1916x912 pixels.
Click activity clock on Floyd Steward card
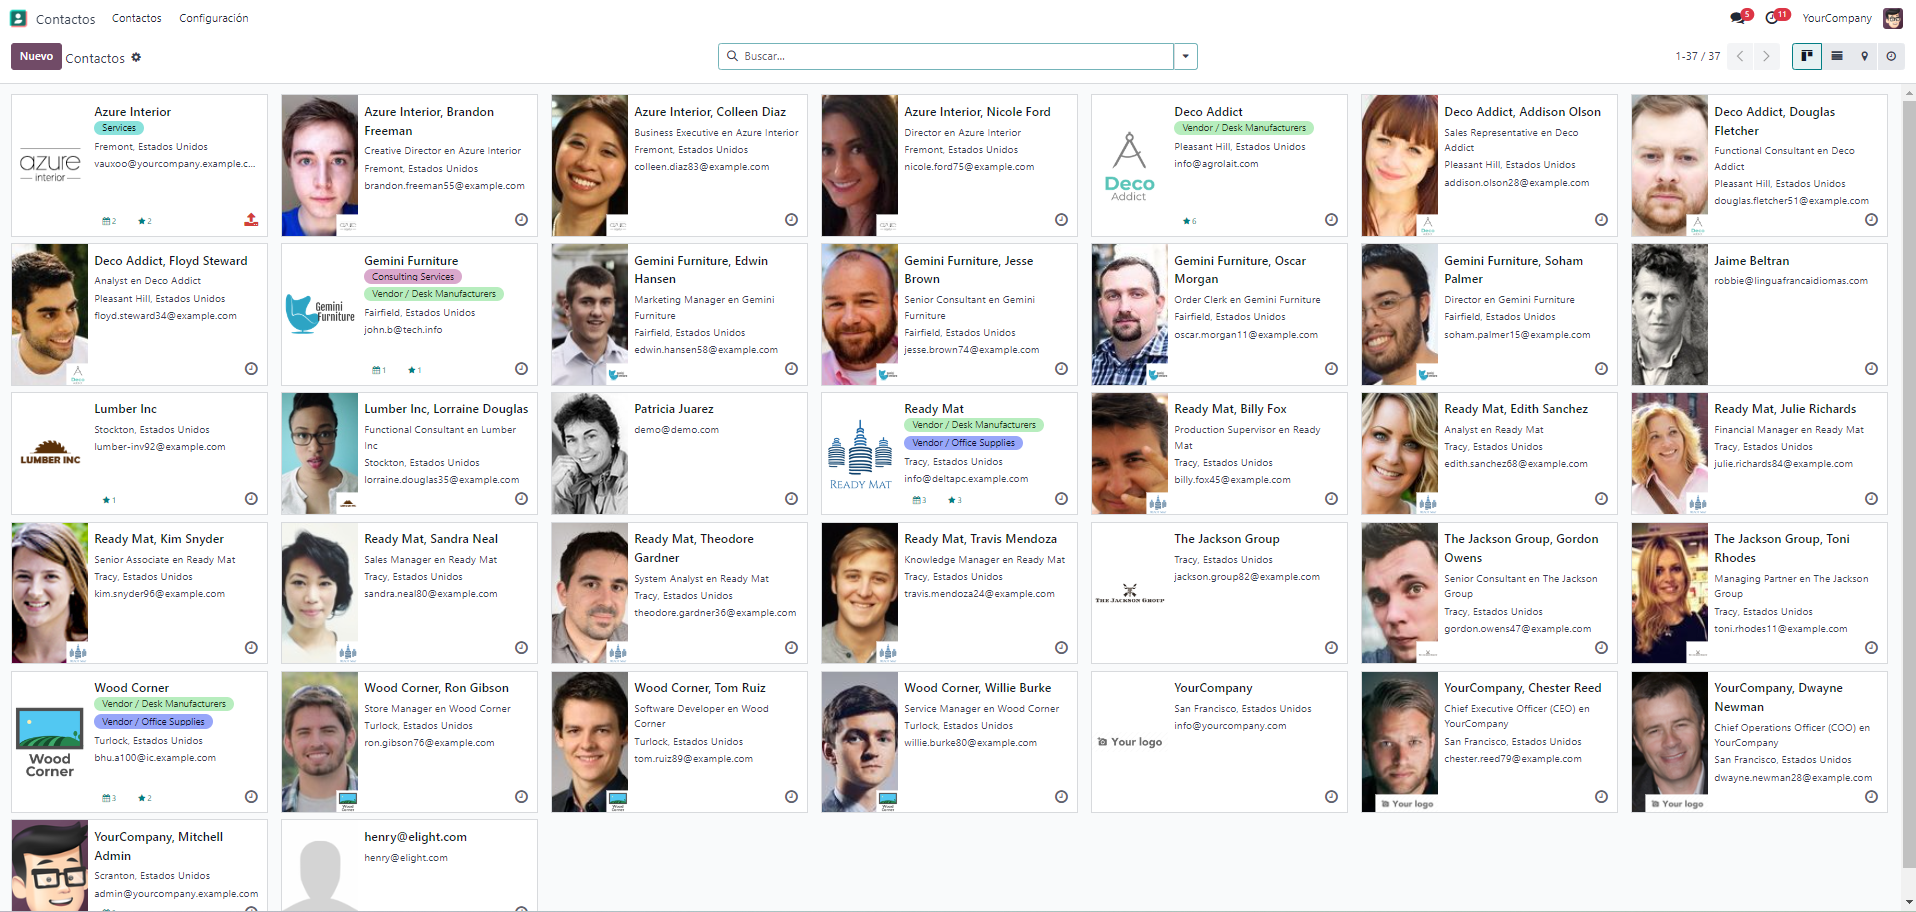251,369
